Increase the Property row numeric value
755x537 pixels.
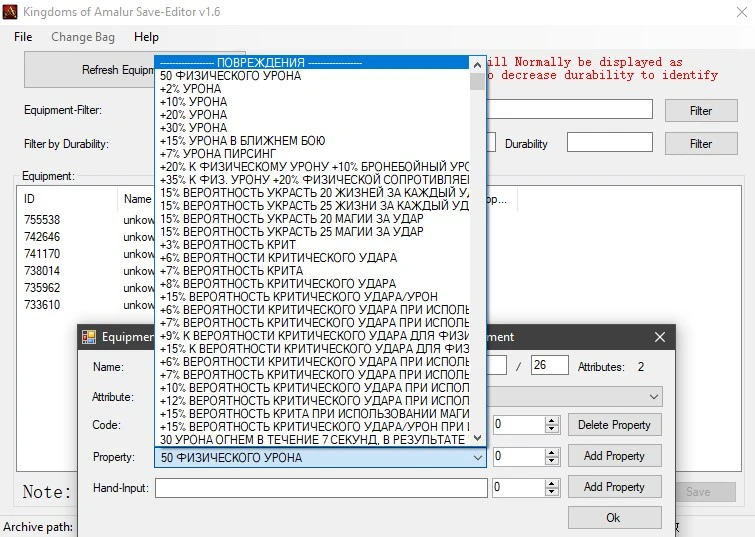coord(552,452)
